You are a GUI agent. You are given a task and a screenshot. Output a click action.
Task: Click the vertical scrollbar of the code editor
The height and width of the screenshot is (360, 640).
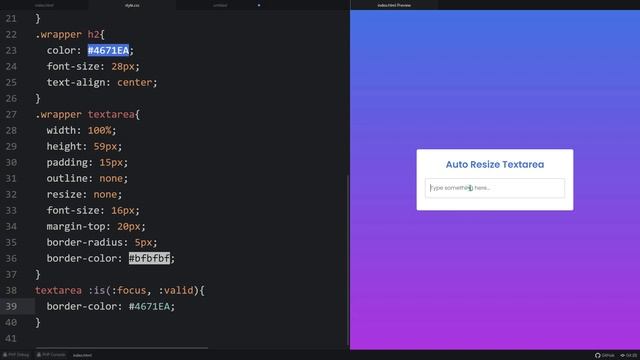pos(348,260)
